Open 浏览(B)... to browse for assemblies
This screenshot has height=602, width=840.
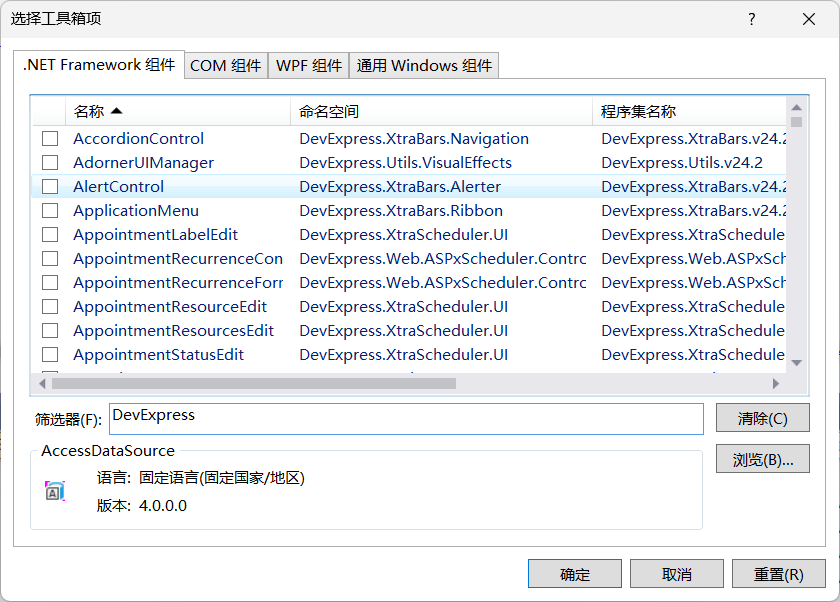click(762, 459)
